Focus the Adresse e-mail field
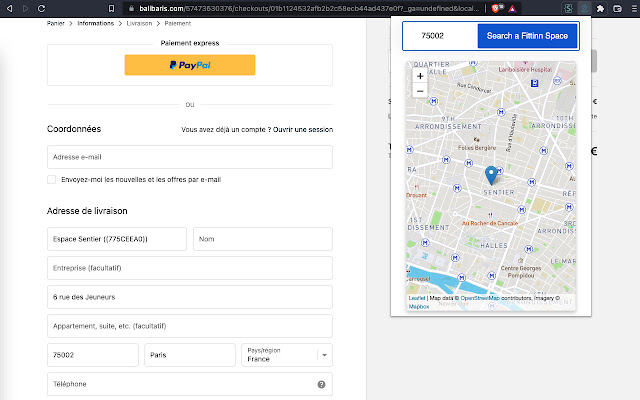 point(190,157)
